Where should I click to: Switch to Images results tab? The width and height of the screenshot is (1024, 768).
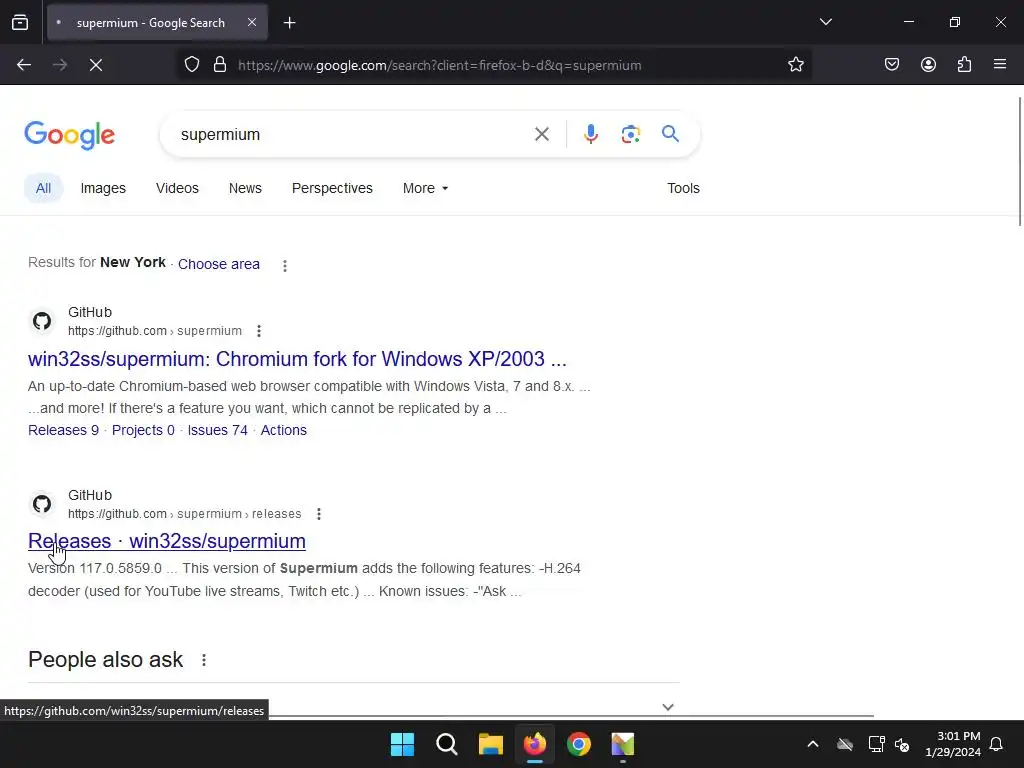tap(103, 188)
